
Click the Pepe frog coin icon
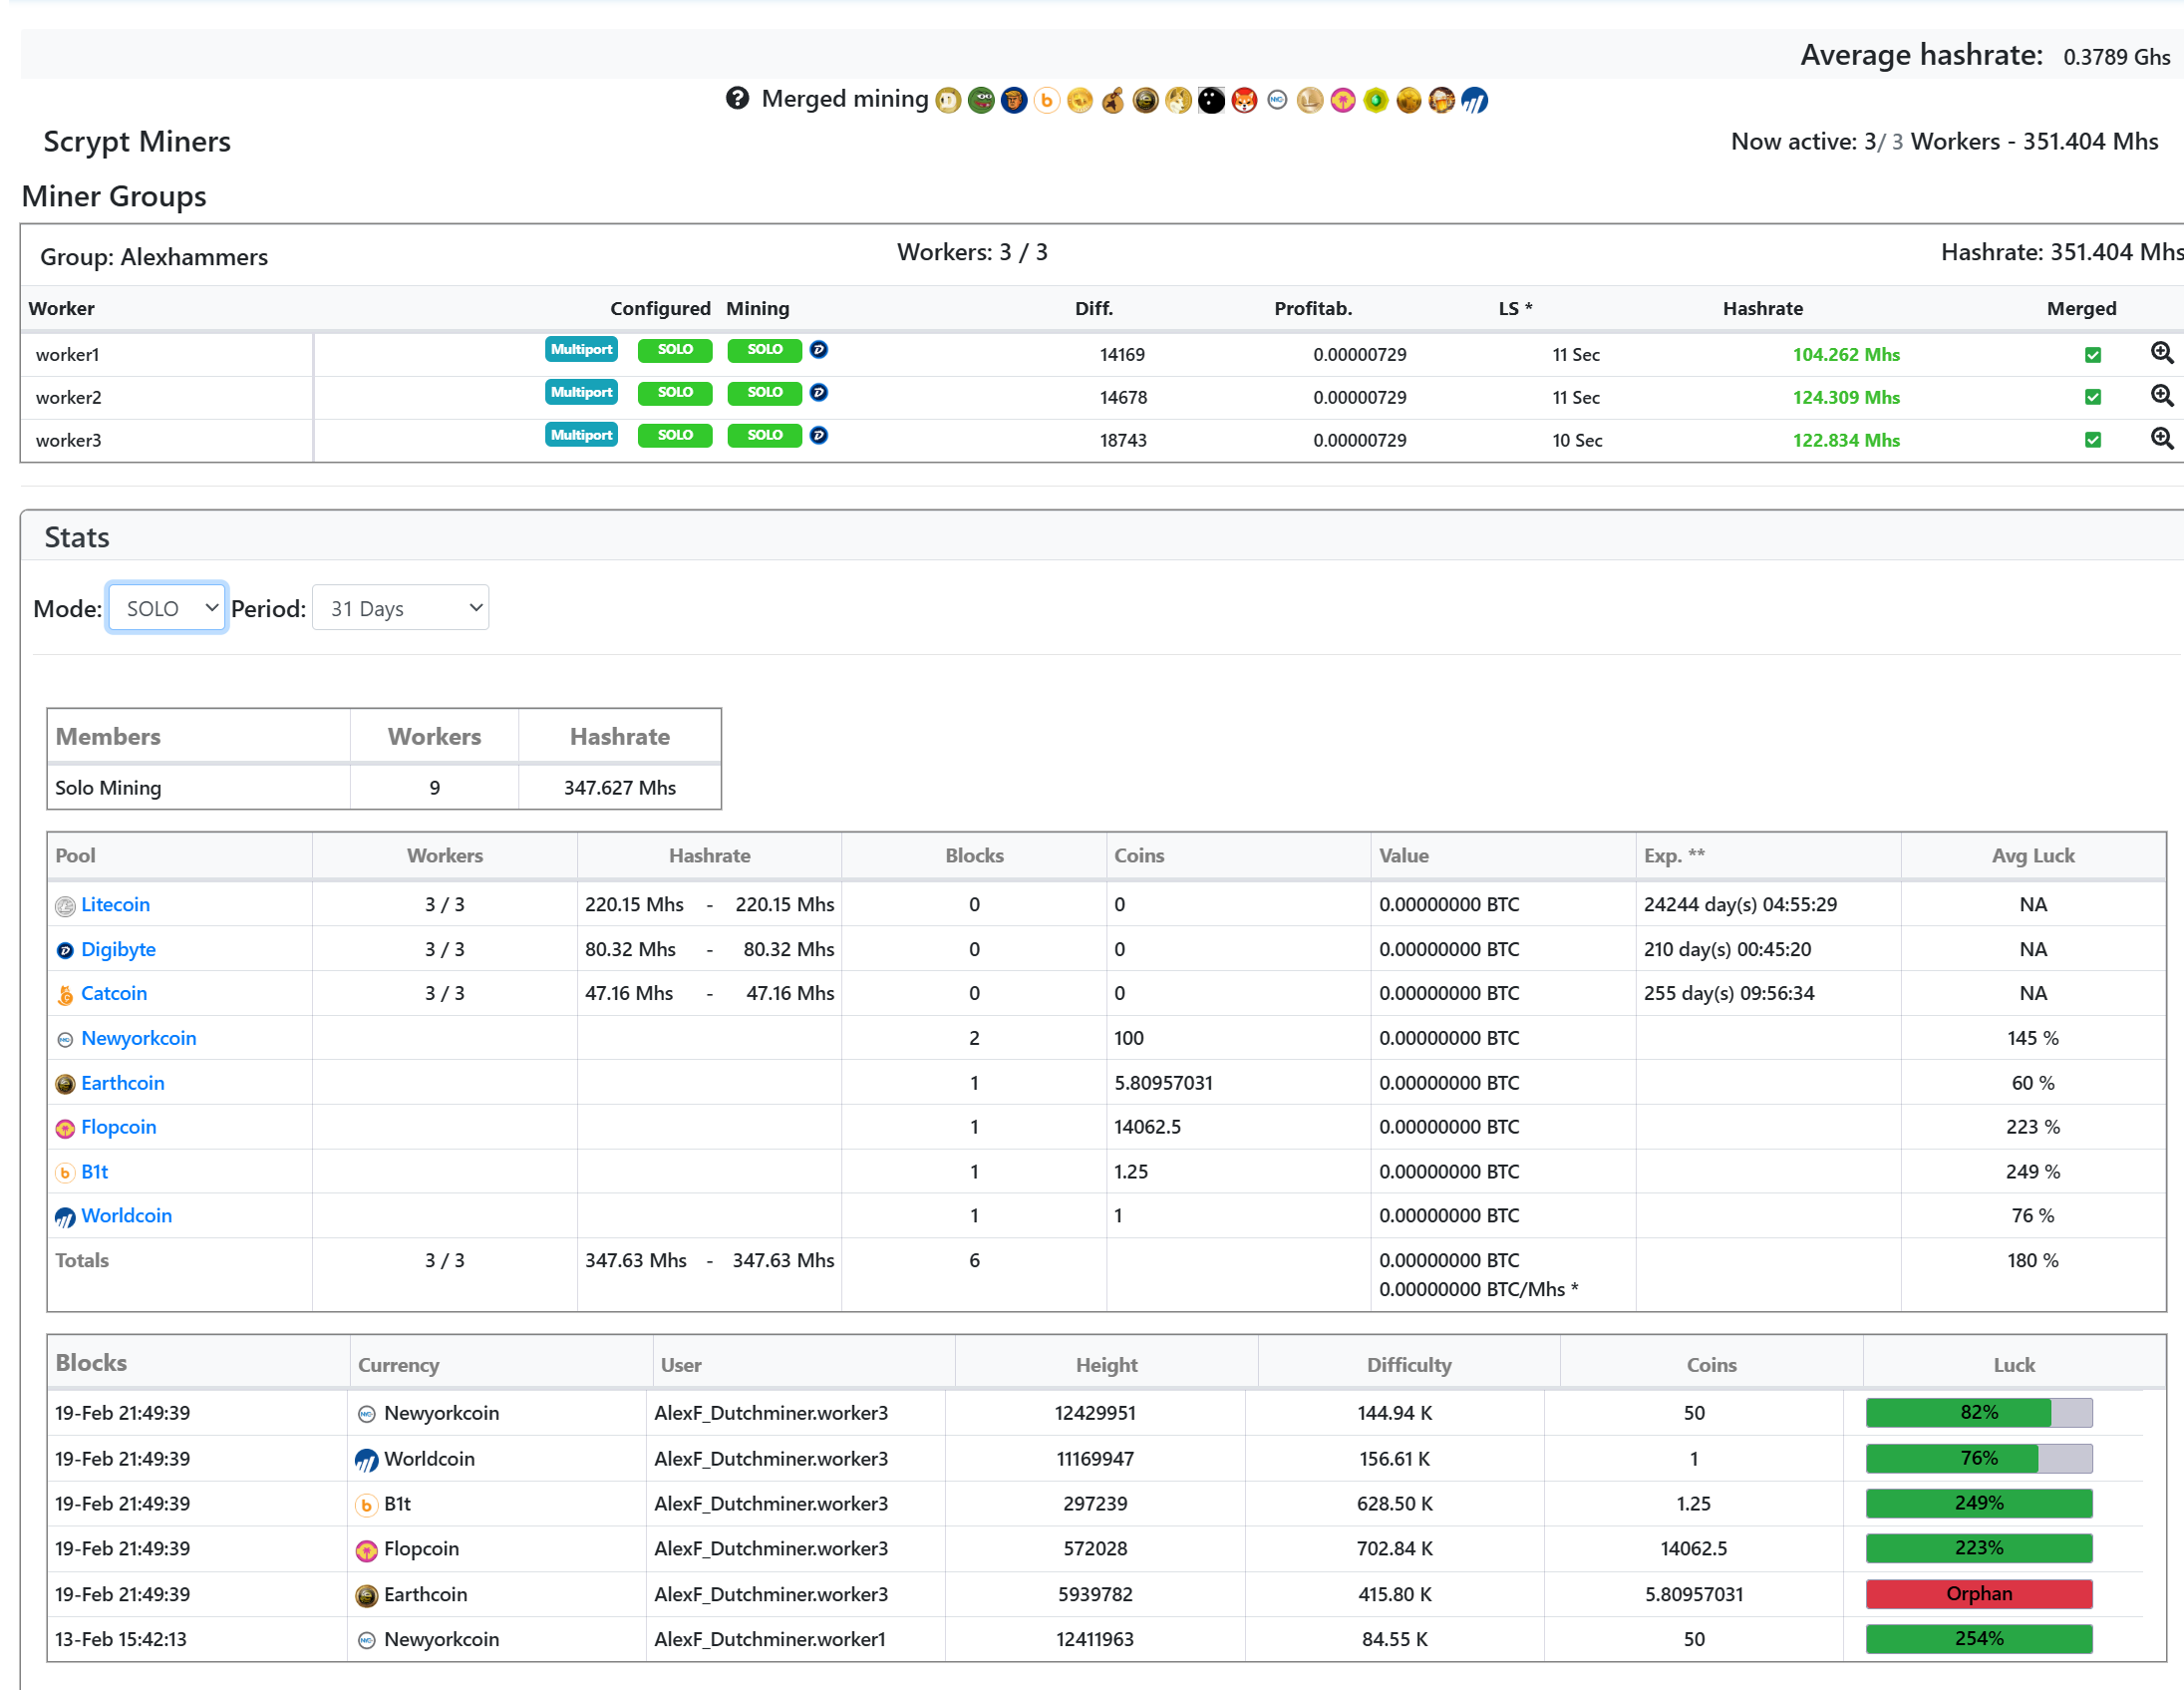point(982,100)
